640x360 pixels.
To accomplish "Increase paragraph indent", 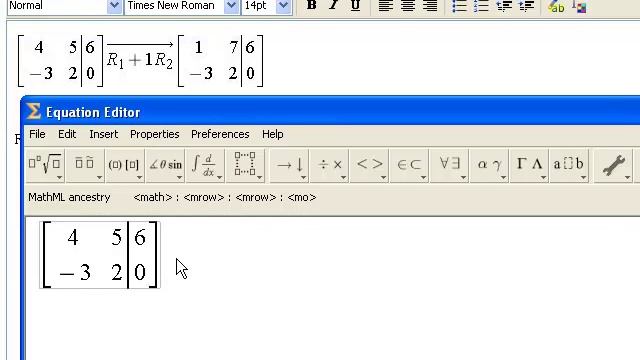I will point(526,5).
